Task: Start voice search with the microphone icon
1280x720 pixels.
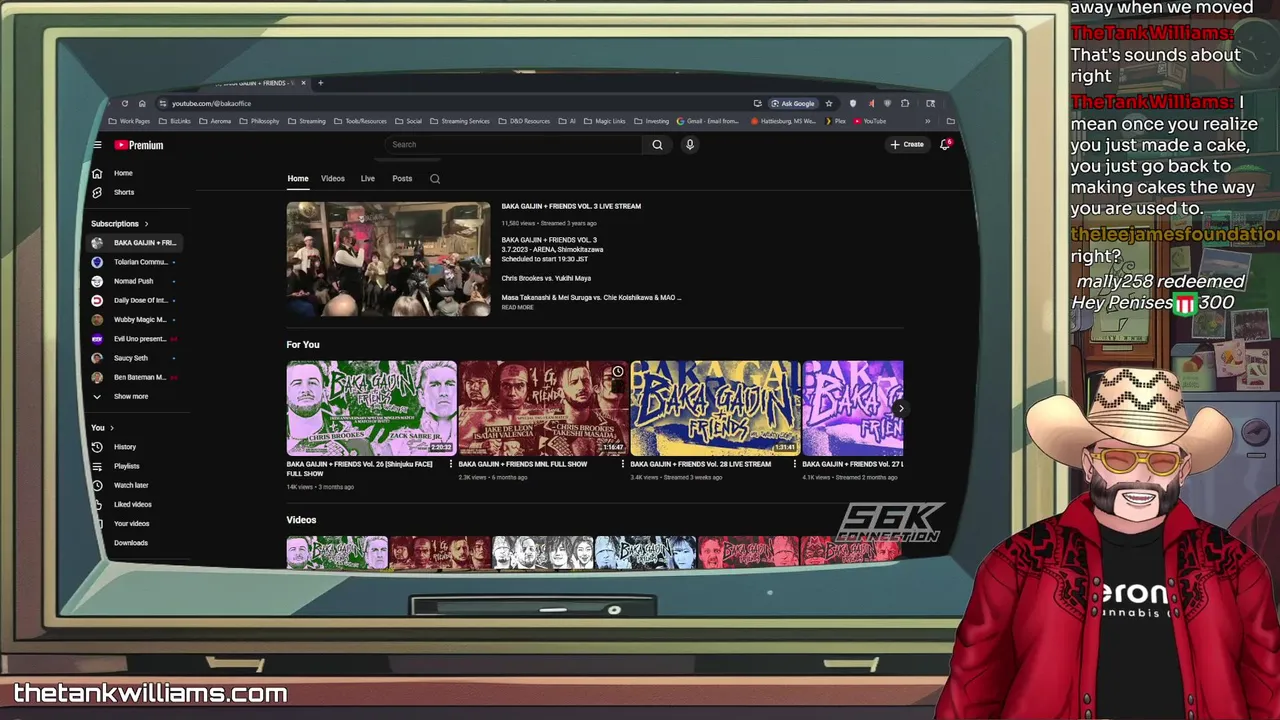Action: 689,145
